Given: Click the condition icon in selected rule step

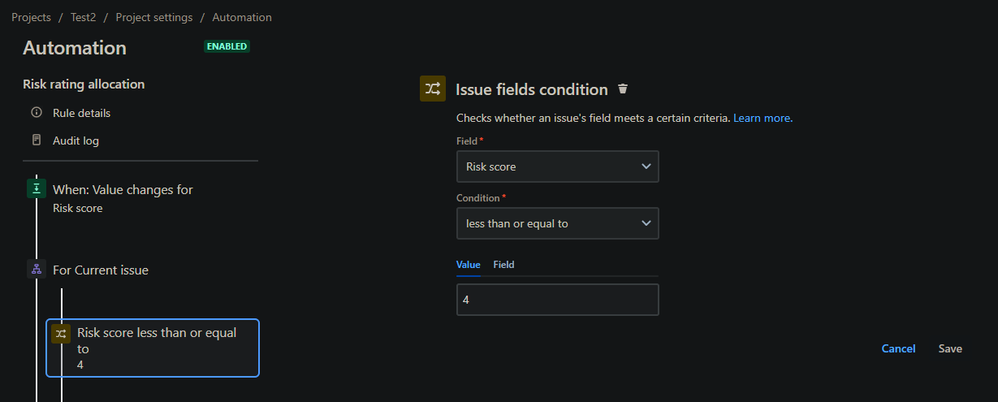Looking at the screenshot, I should tap(60, 333).
